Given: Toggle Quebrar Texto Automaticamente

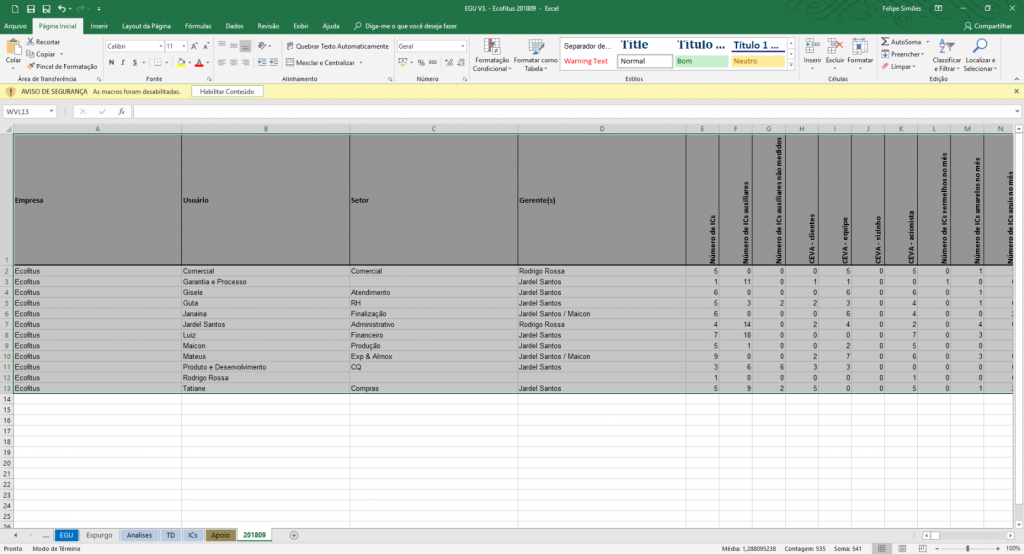Looking at the screenshot, I should coord(338,46).
